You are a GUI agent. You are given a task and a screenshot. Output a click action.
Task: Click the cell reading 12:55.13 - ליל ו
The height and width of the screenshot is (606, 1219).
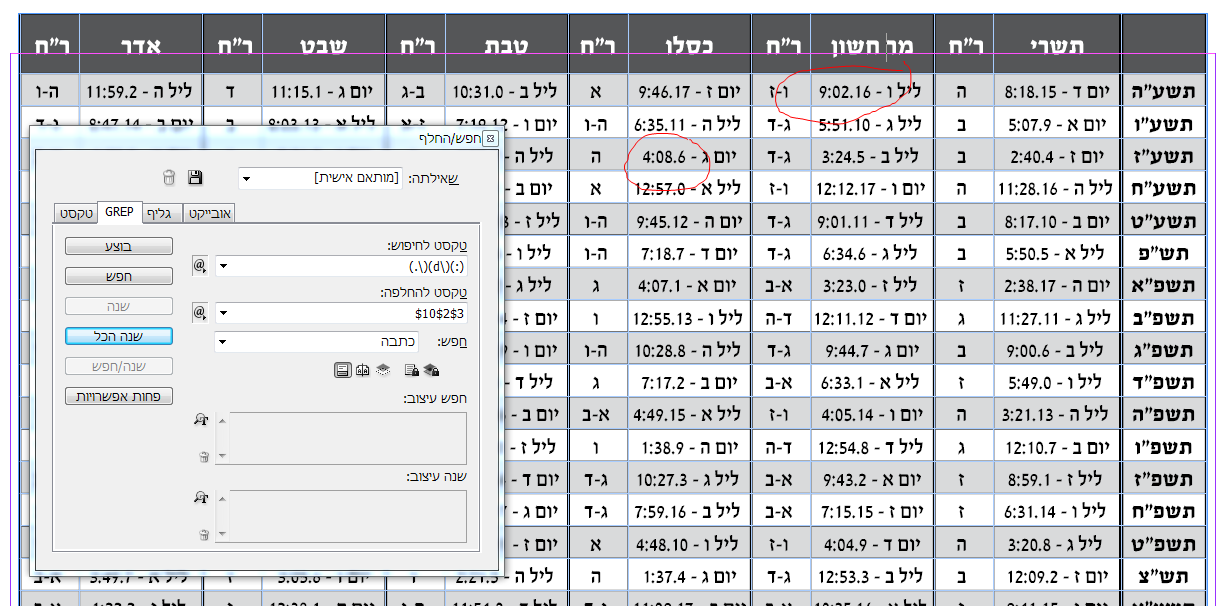[689, 317]
